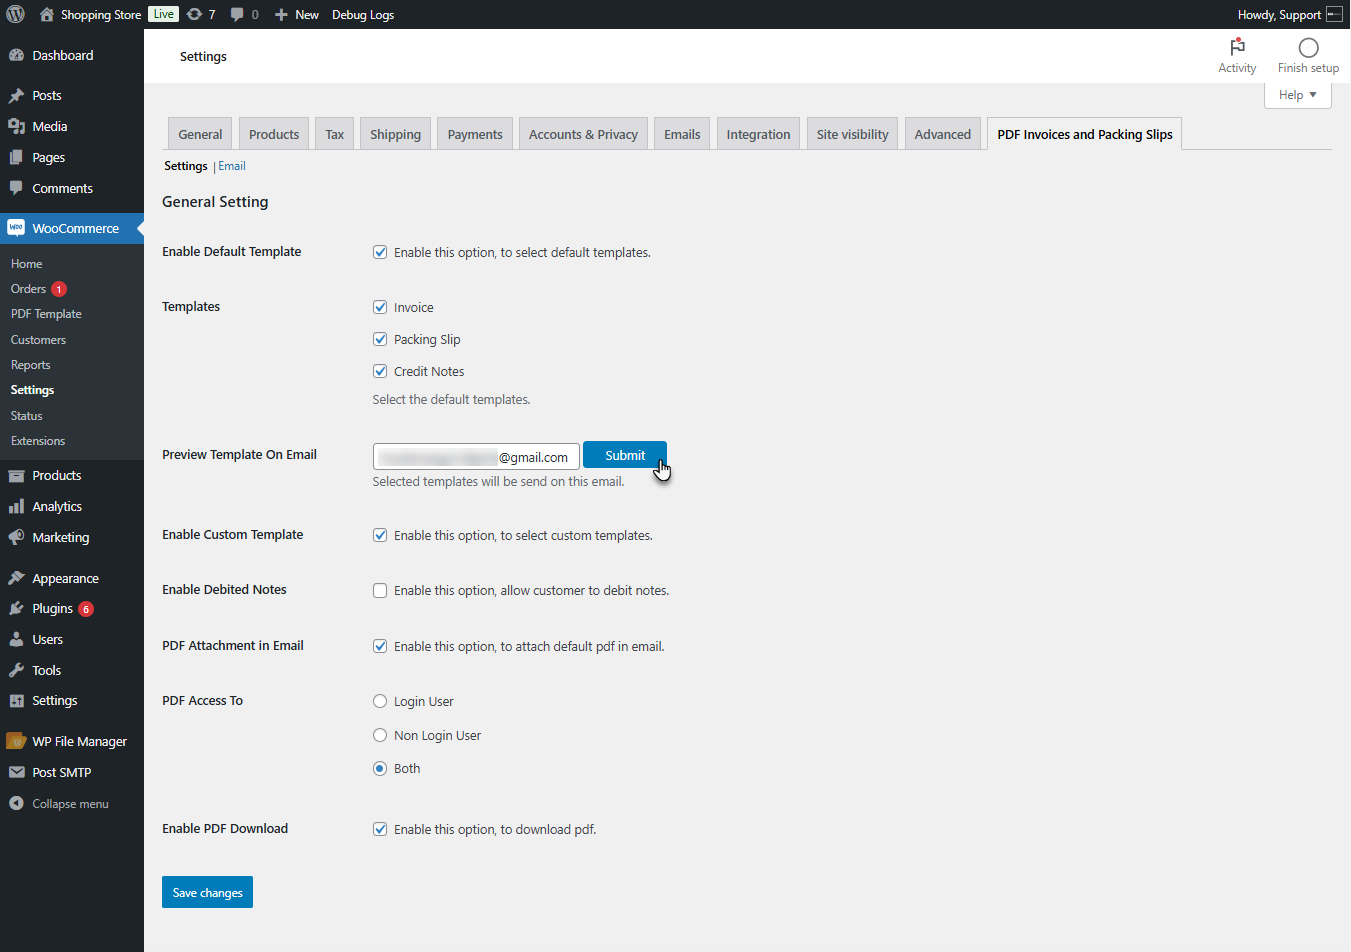Open the Email sub-section link
This screenshot has height=952, width=1351.
click(232, 166)
